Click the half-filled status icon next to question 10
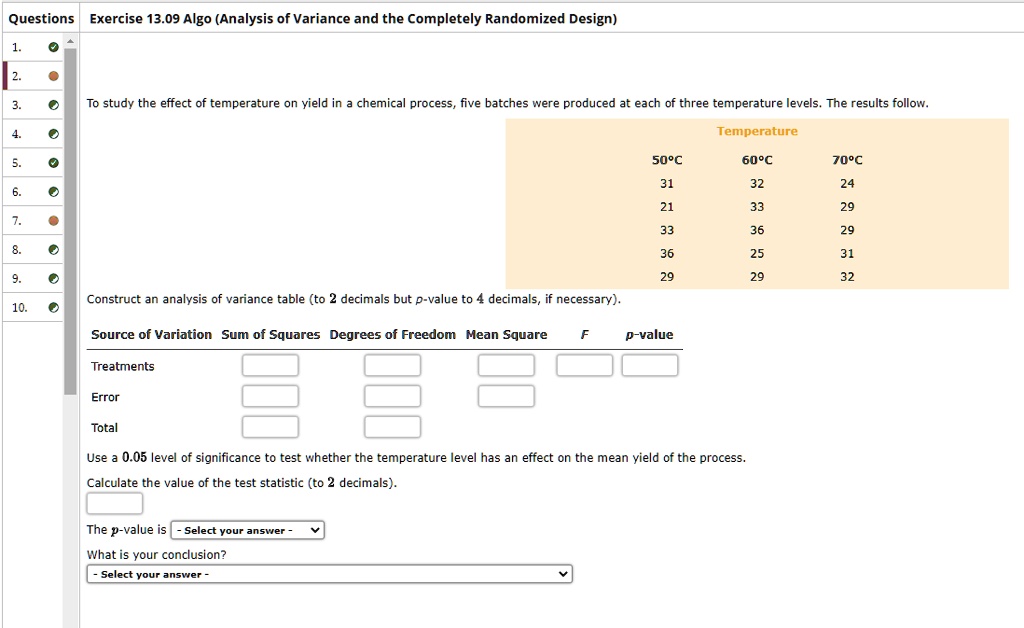 [x=54, y=307]
